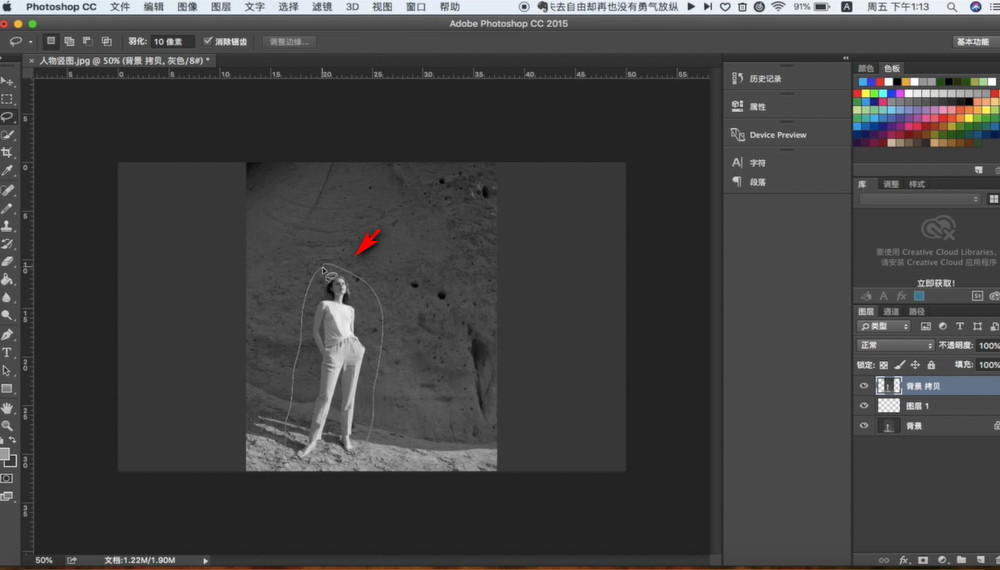Hide the 背景 拷贝 layer
Image resolution: width=1000 pixels, height=570 pixels.
point(864,386)
